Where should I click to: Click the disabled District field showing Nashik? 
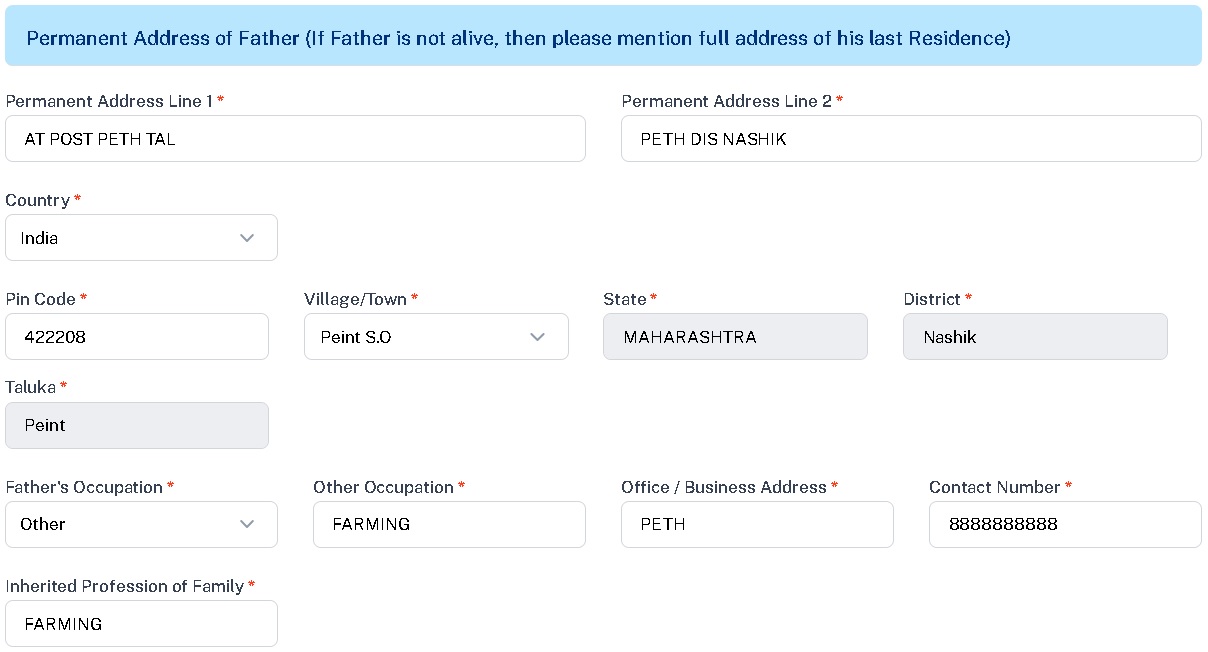1034,337
